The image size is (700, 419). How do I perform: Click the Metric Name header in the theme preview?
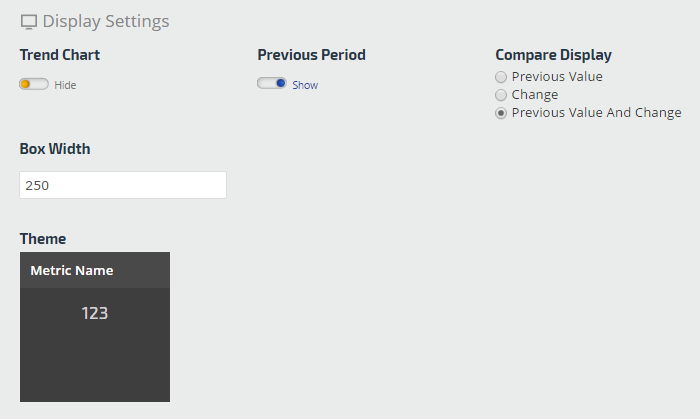72,270
